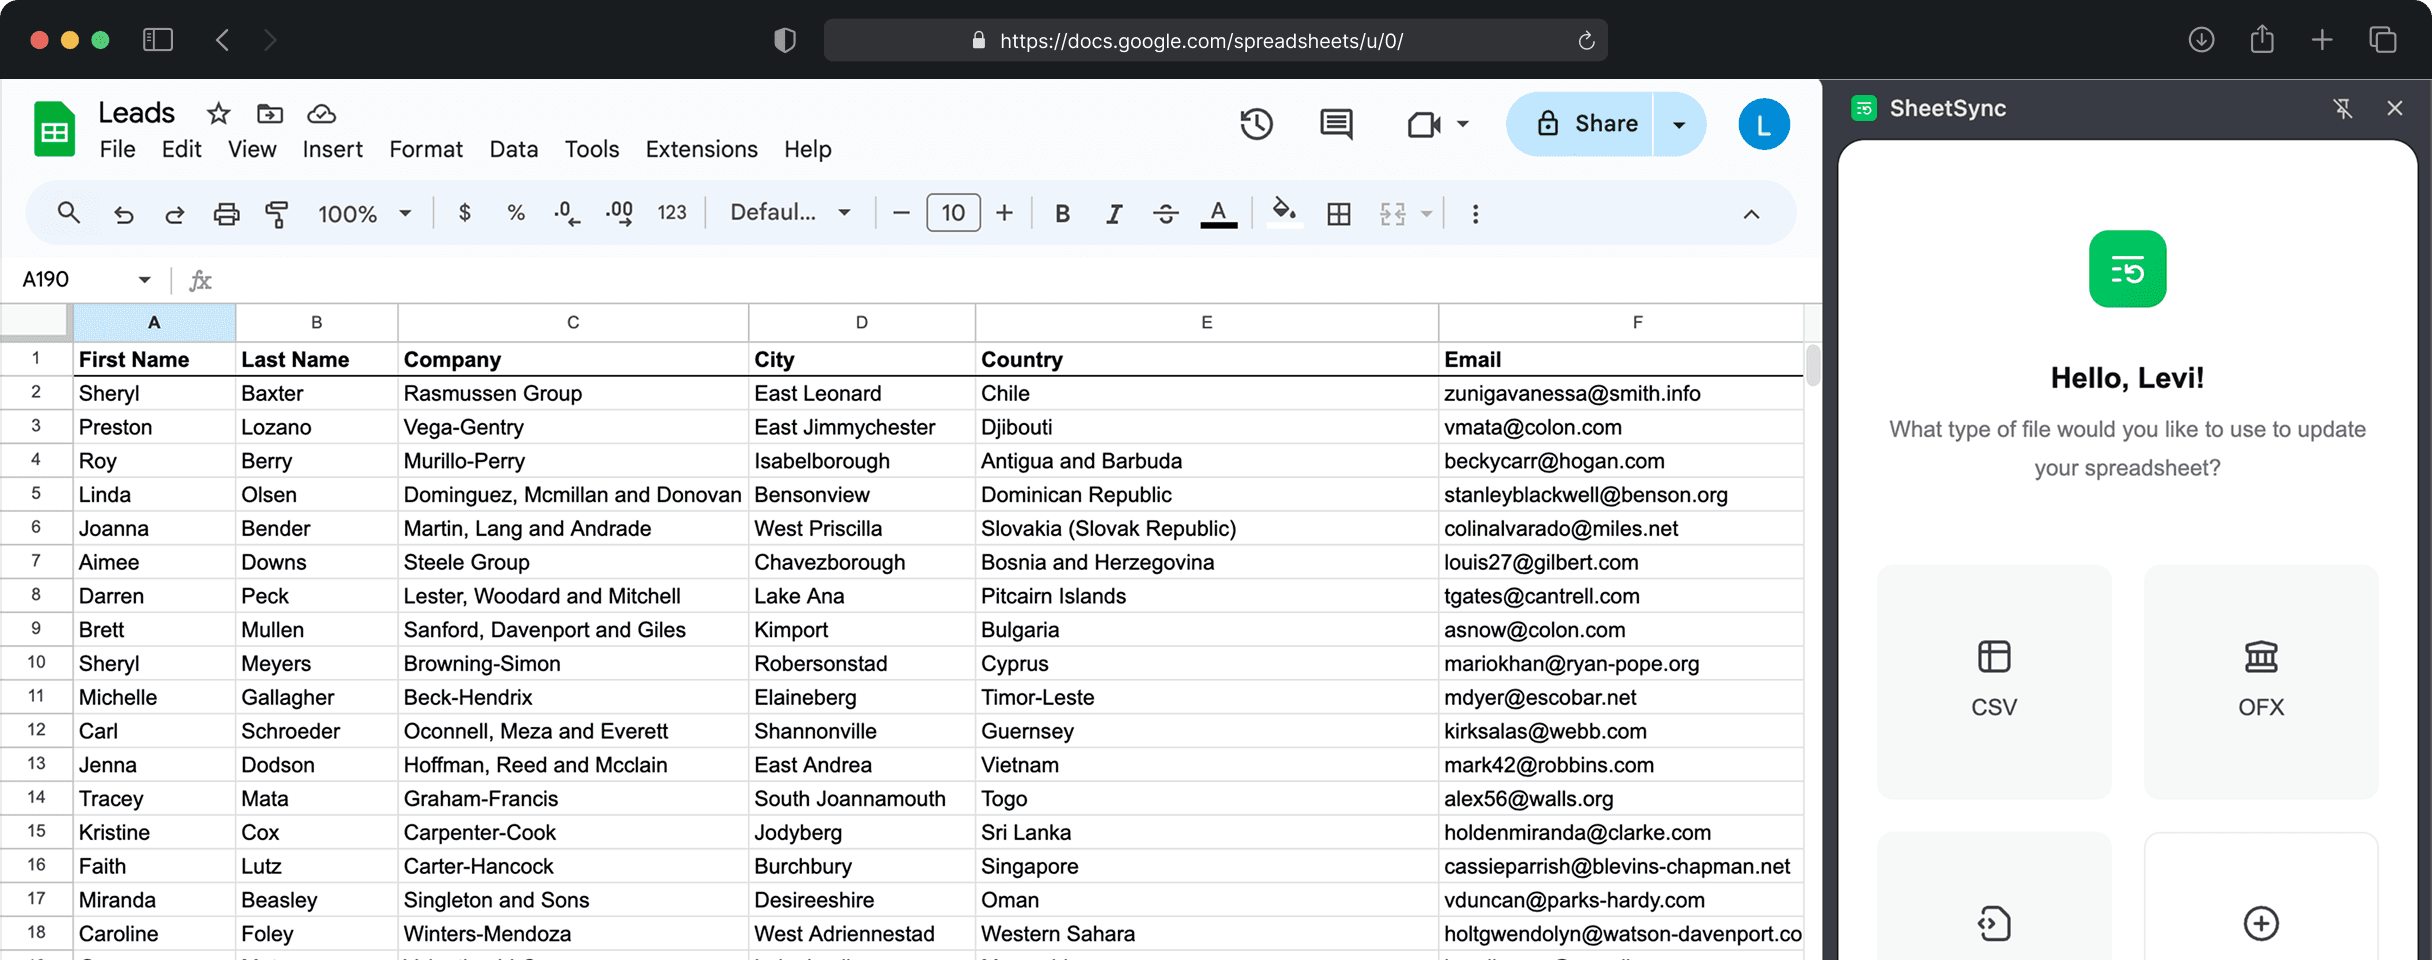The width and height of the screenshot is (2432, 960).
Task: Open the borders grid icon
Action: tap(1338, 213)
